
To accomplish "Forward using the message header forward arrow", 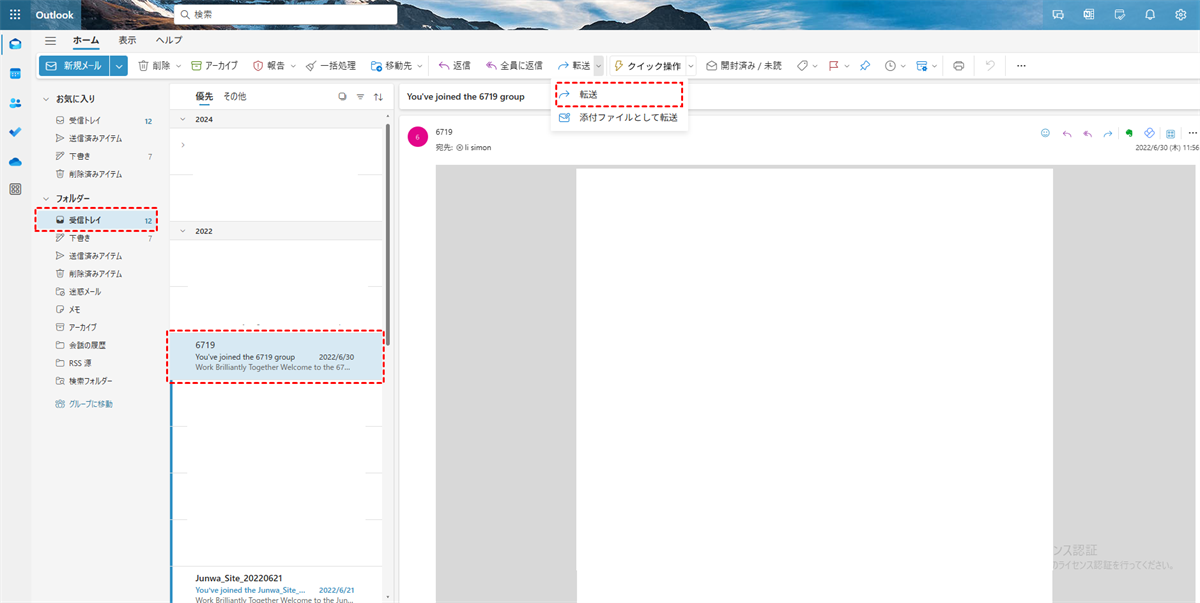I will [1107, 133].
